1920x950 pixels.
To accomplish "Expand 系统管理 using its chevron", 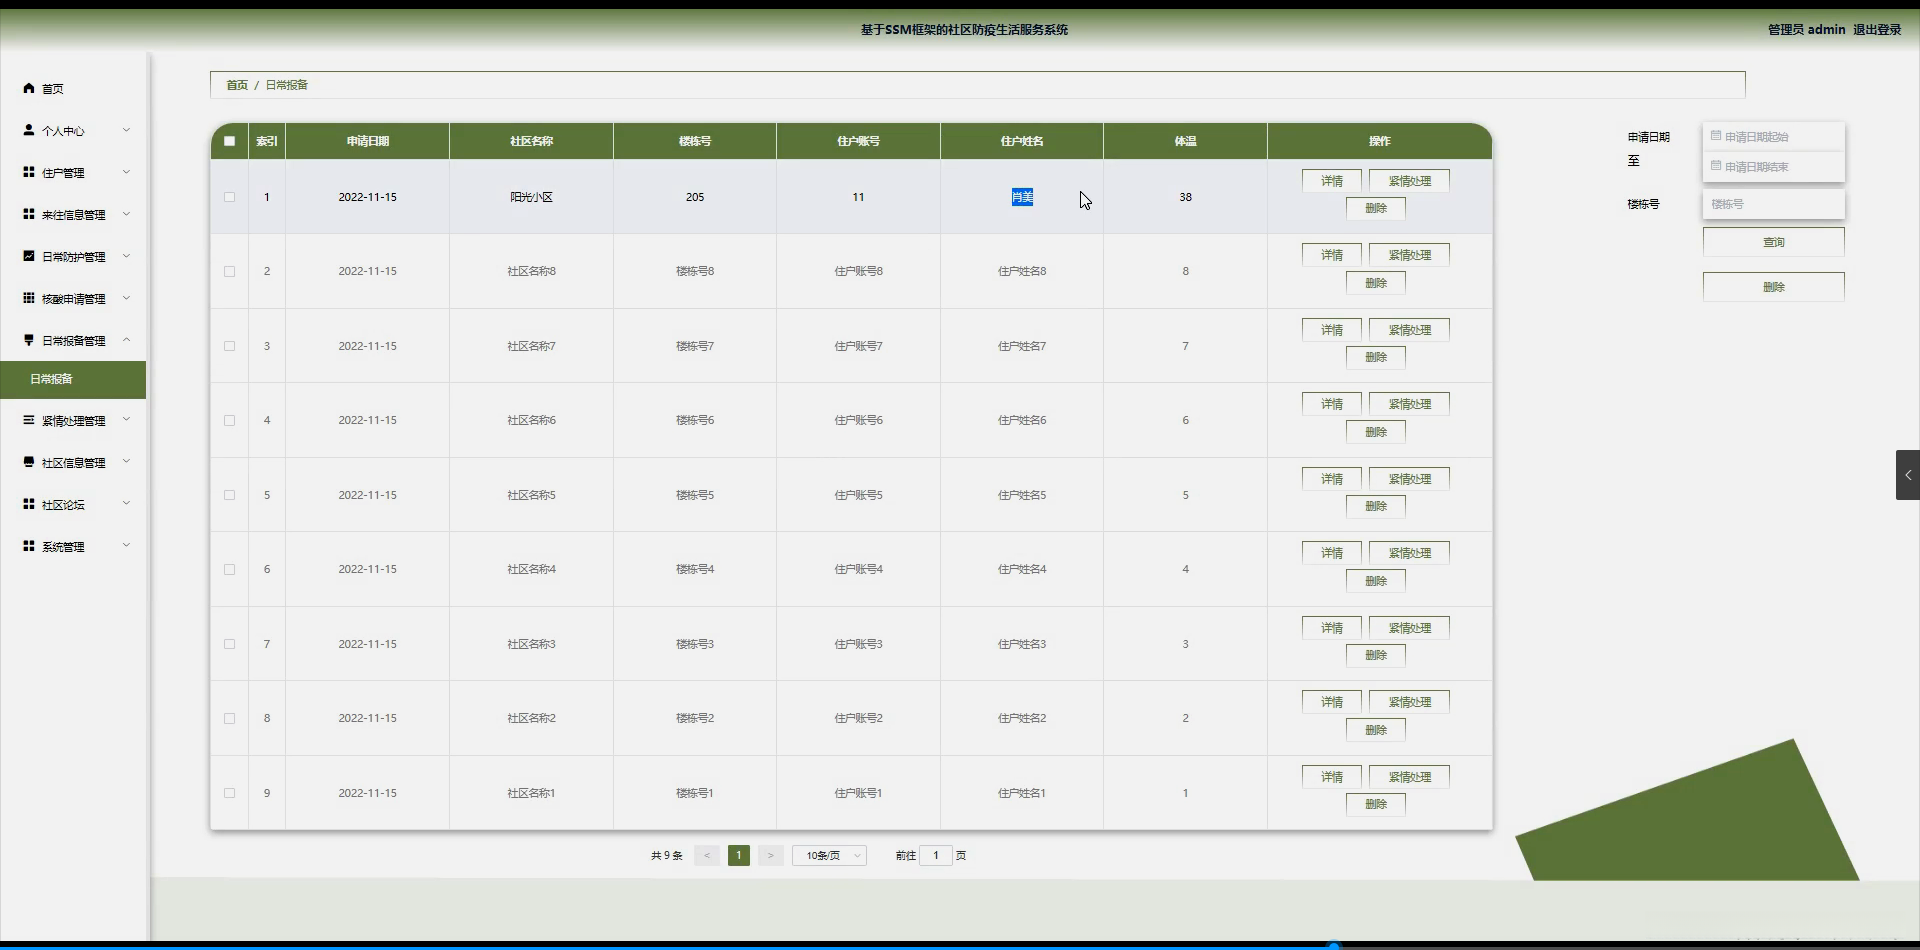I will click(x=126, y=546).
